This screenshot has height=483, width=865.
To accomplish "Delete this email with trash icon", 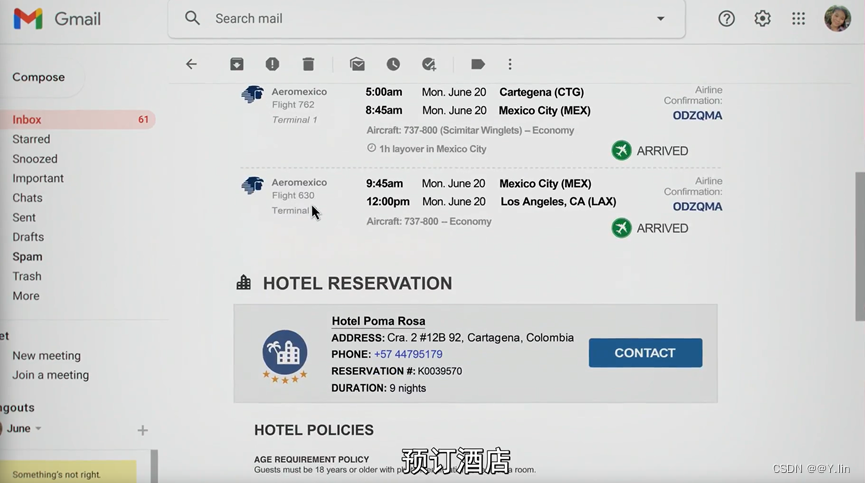I will pyautogui.click(x=308, y=65).
